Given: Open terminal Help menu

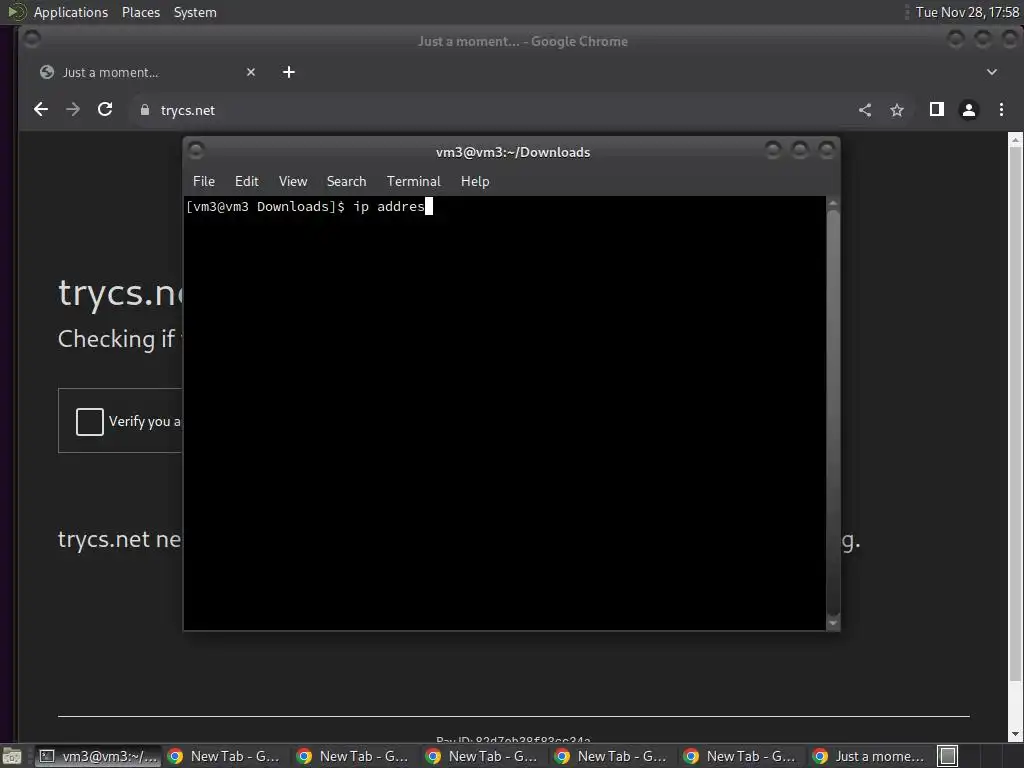Looking at the screenshot, I should point(475,181).
